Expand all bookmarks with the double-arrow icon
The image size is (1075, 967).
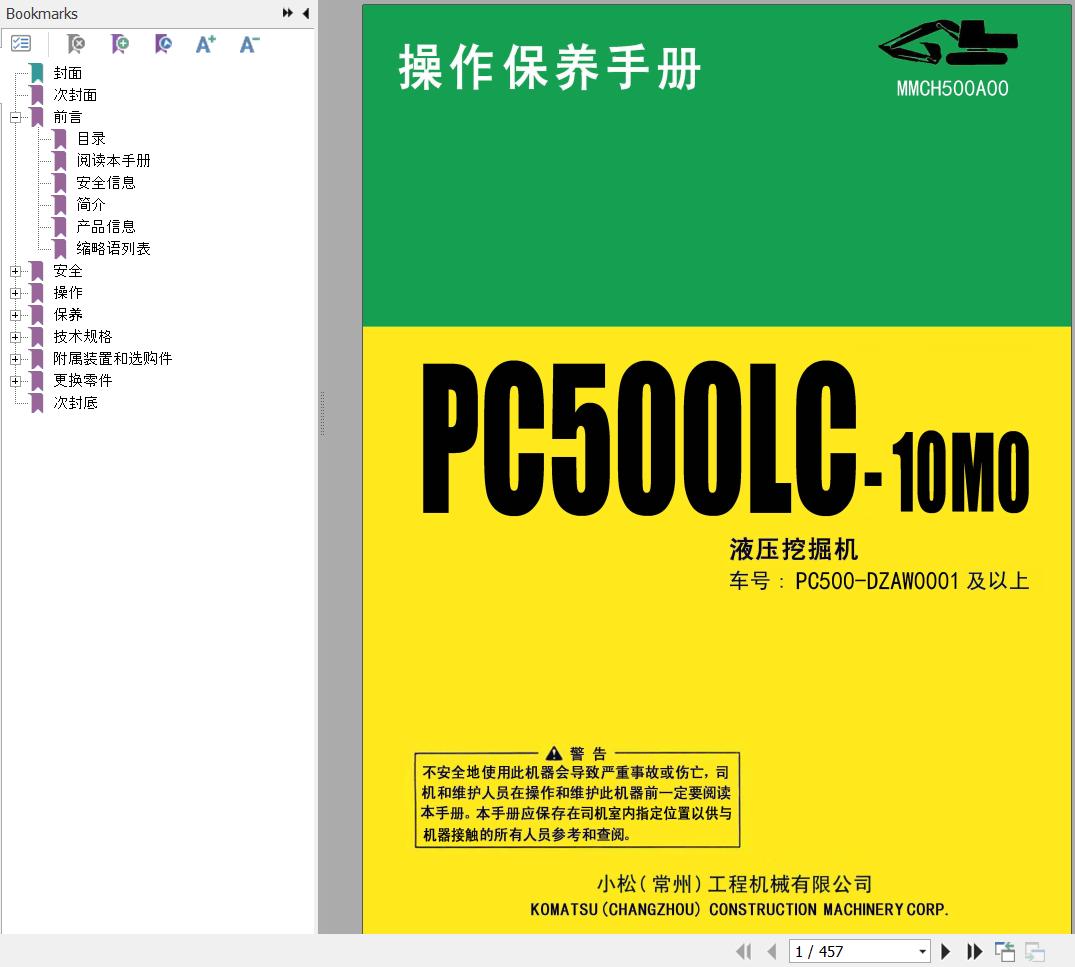point(287,13)
